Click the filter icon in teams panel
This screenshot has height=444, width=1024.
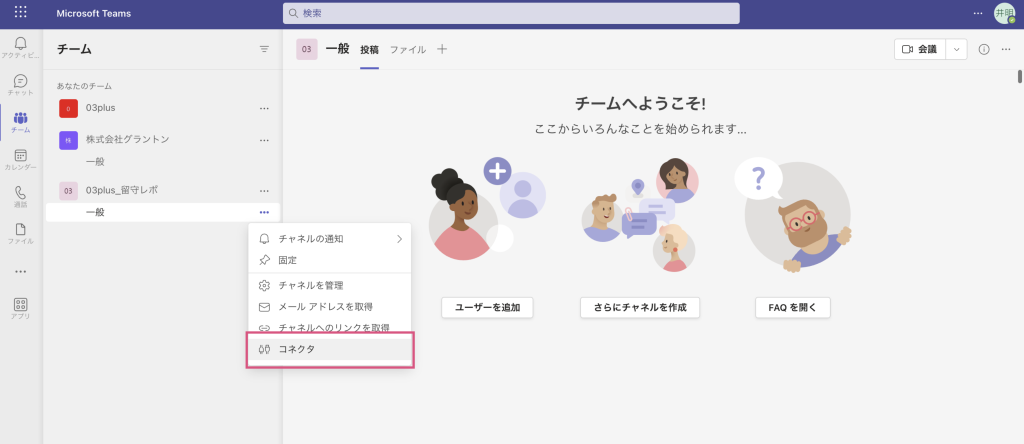coord(264,49)
